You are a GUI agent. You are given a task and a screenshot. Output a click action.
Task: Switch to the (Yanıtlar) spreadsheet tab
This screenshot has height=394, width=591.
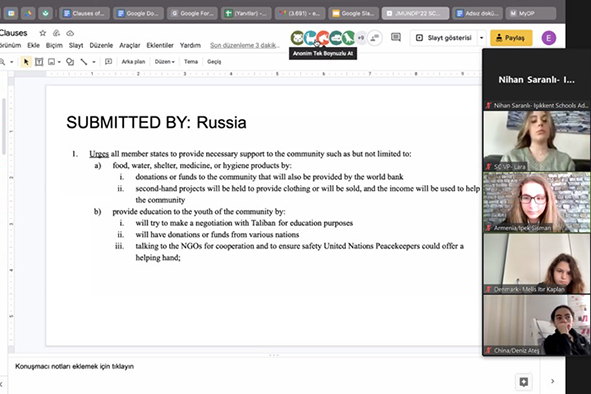click(x=246, y=14)
